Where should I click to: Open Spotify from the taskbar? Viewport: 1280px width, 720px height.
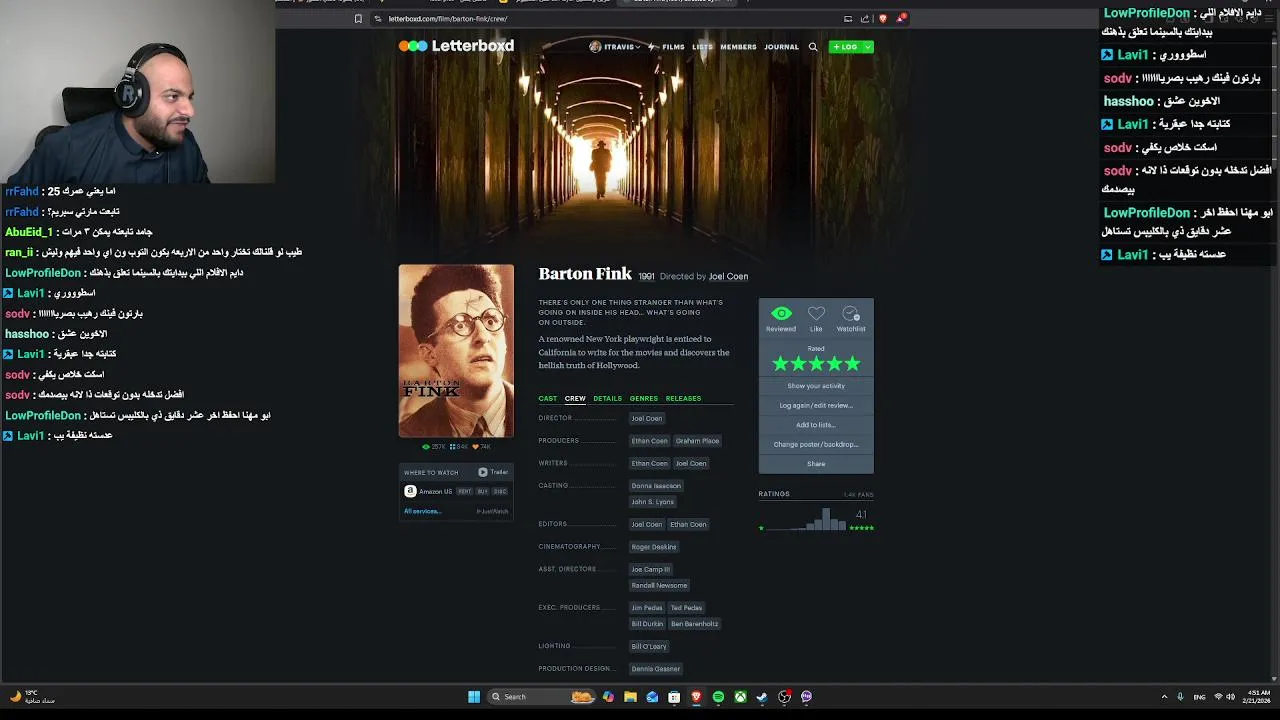click(x=718, y=697)
